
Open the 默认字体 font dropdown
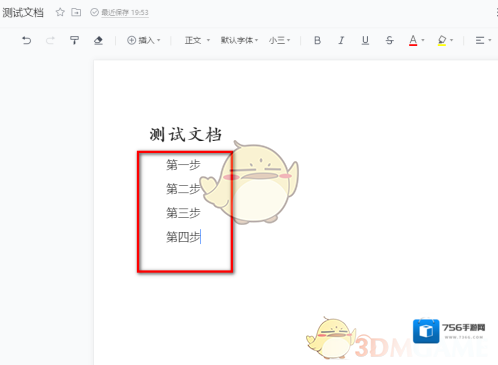239,40
